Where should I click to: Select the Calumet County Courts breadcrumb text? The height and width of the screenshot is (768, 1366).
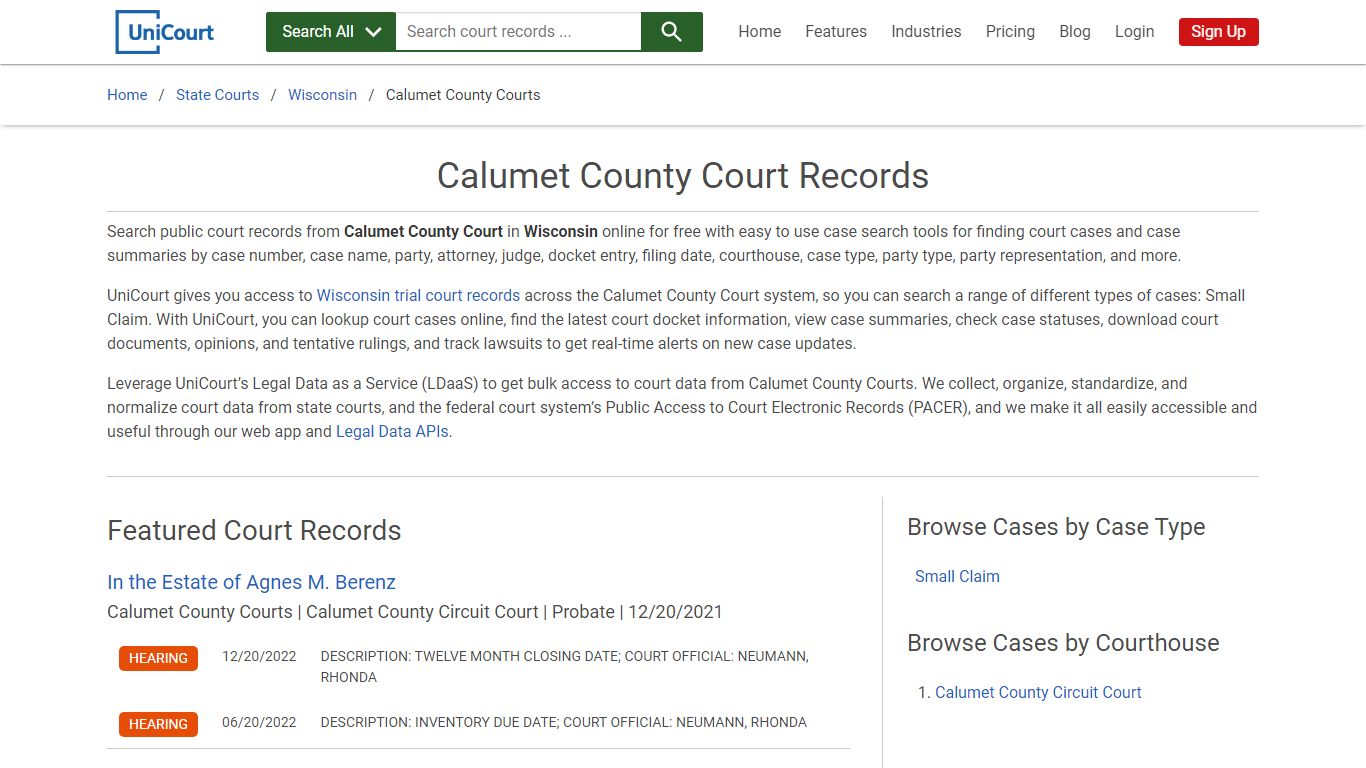pyautogui.click(x=463, y=95)
